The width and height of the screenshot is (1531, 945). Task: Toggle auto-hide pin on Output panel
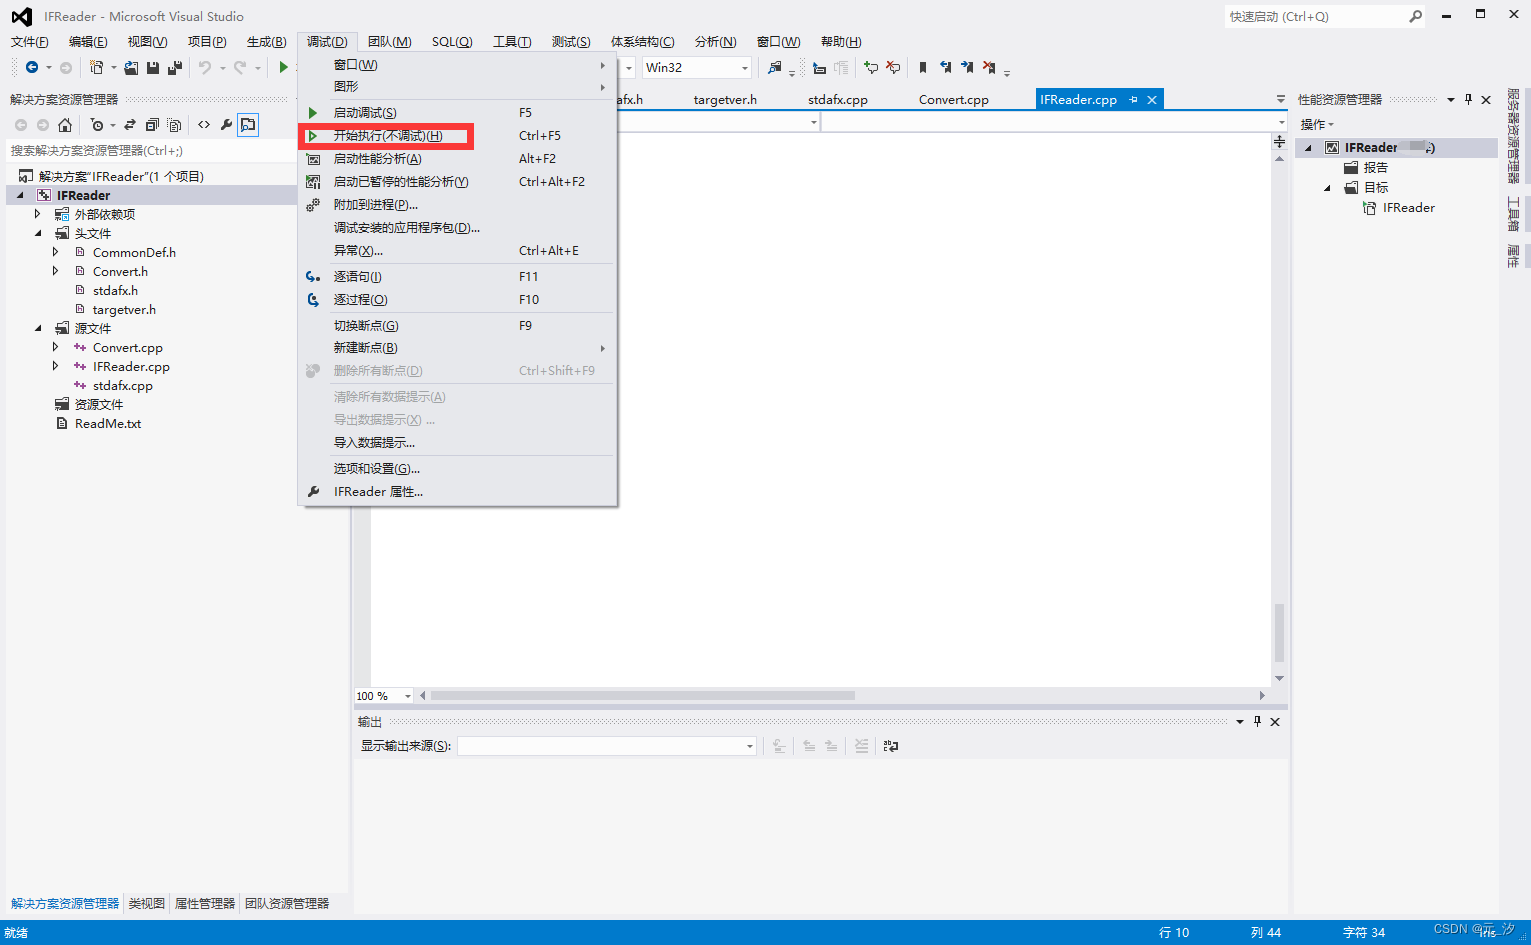pos(1257,721)
